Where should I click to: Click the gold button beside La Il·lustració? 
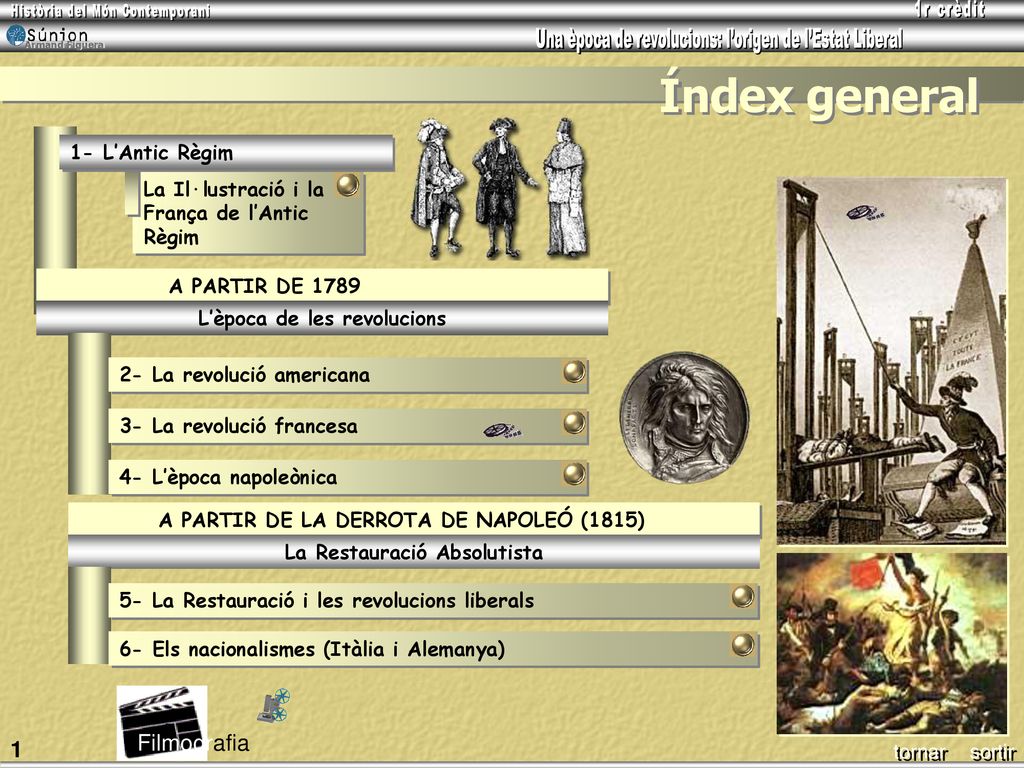(347, 185)
